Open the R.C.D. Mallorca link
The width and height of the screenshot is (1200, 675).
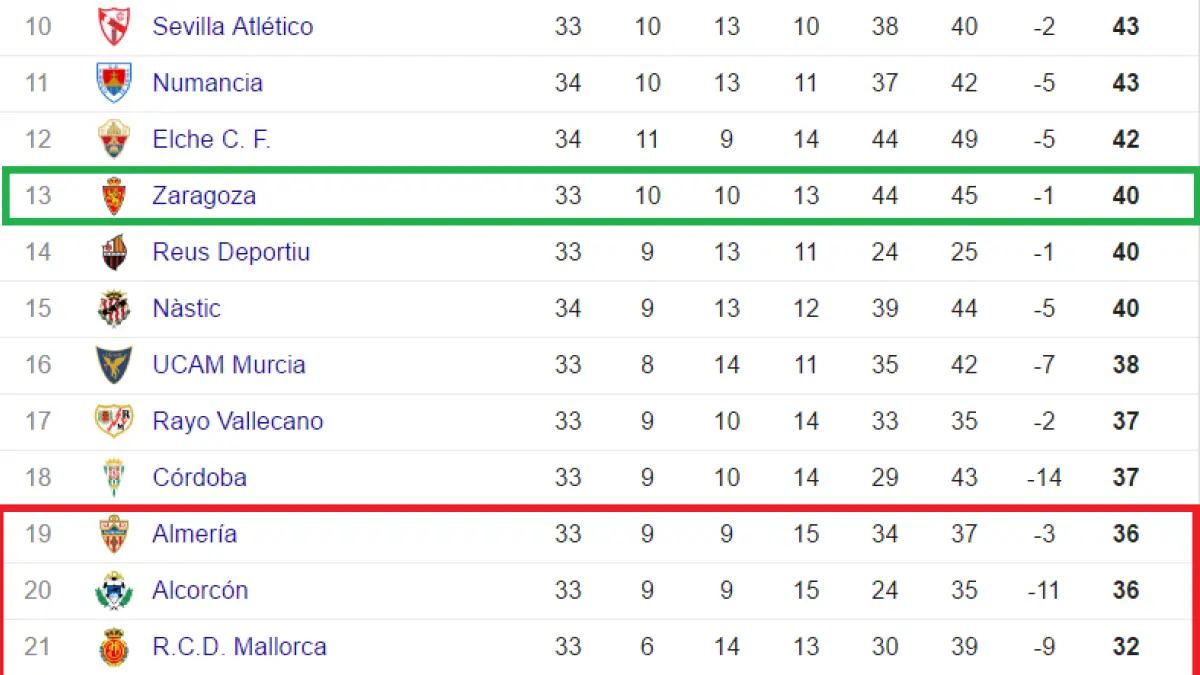click(239, 647)
